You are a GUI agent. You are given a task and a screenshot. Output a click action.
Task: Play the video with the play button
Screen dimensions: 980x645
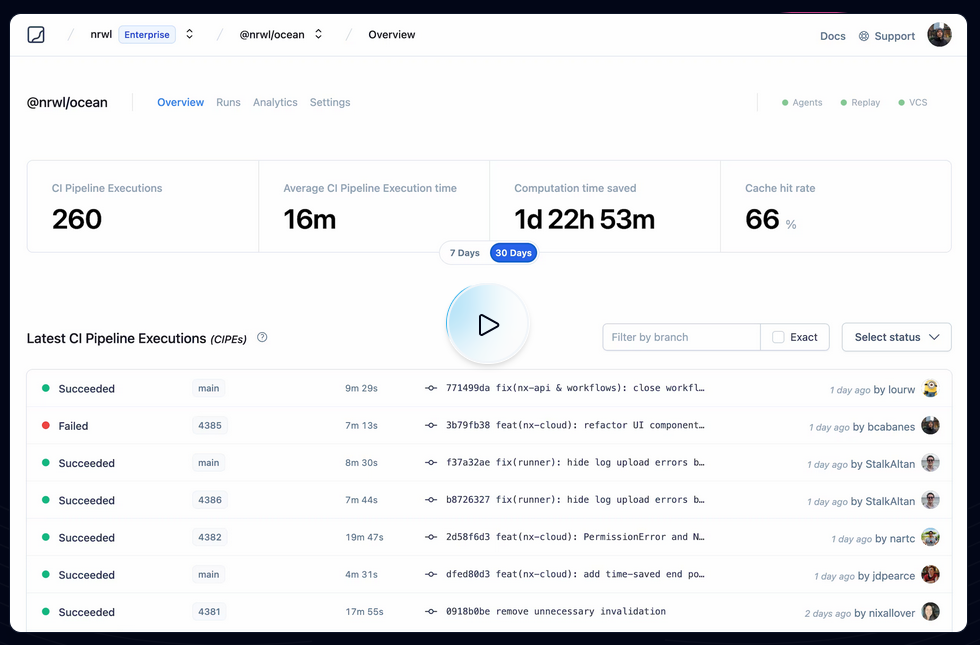click(x=488, y=324)
